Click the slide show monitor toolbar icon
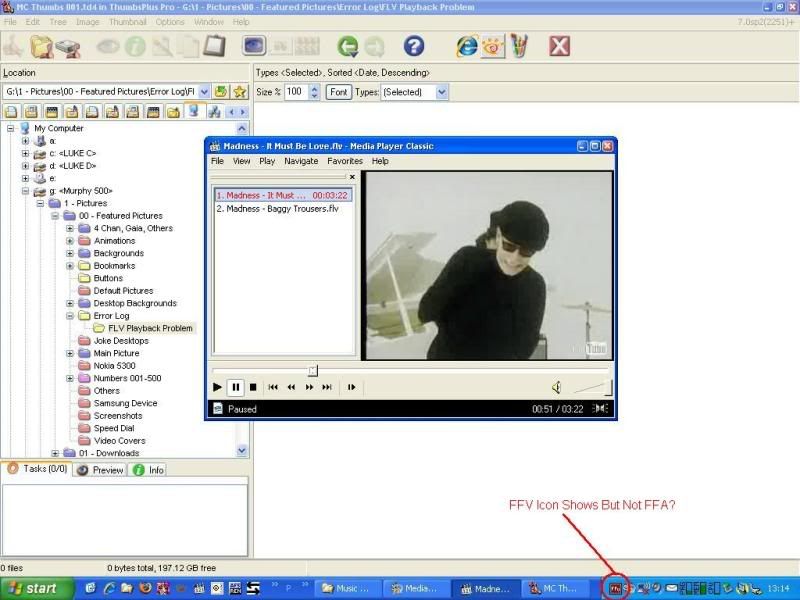Screen dimensions: 800x600 pyautogui.click(x=254, y=46)
